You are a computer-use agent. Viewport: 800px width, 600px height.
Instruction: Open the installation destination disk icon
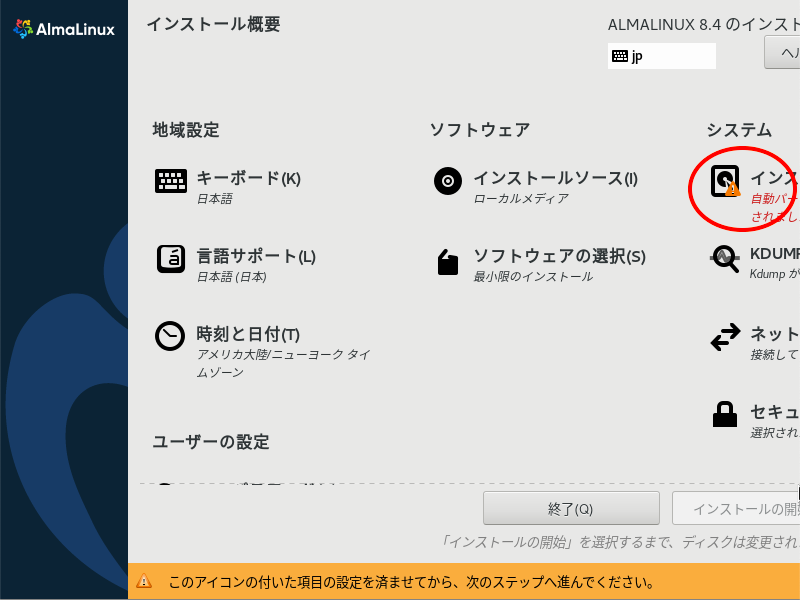point(725,181)
